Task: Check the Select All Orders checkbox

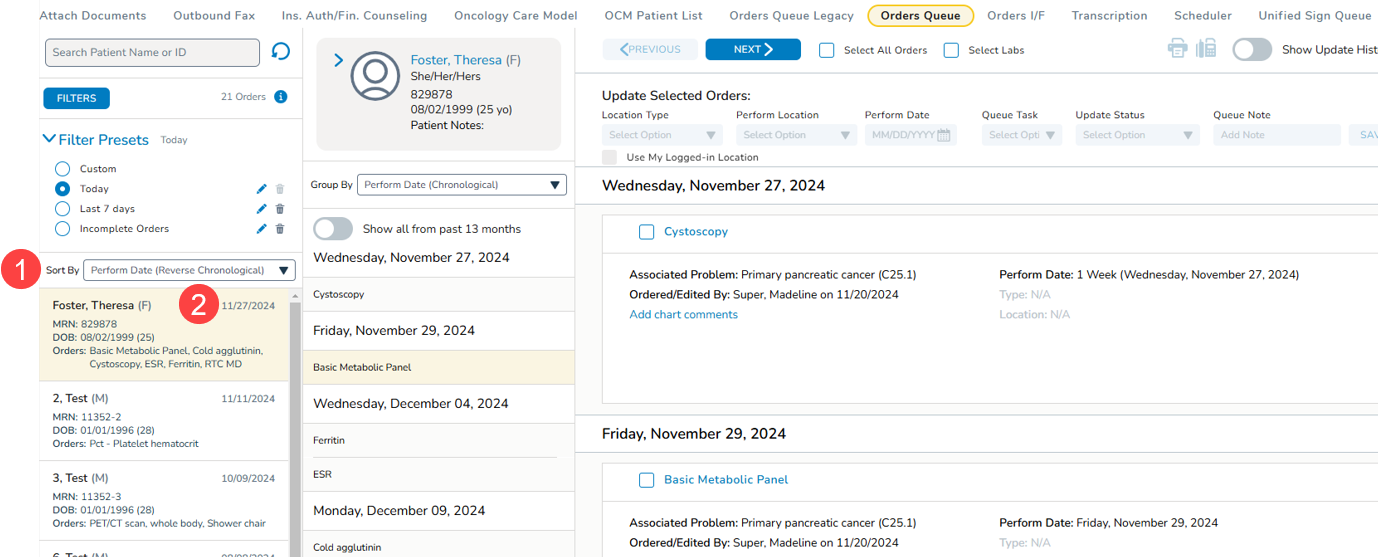Action: tap(827, 50)
